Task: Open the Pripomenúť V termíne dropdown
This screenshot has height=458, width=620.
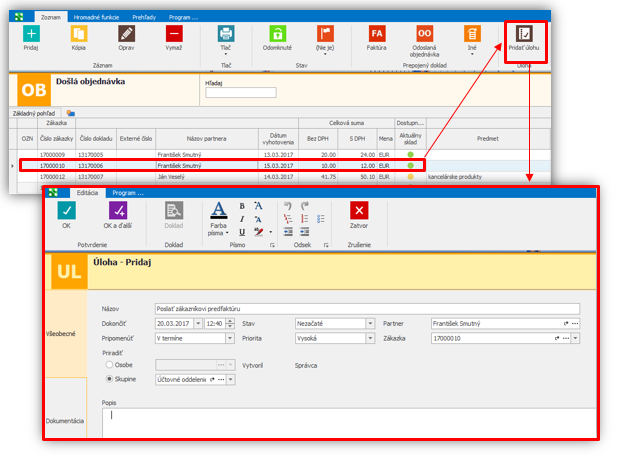Action: click(x=230, y=338)
